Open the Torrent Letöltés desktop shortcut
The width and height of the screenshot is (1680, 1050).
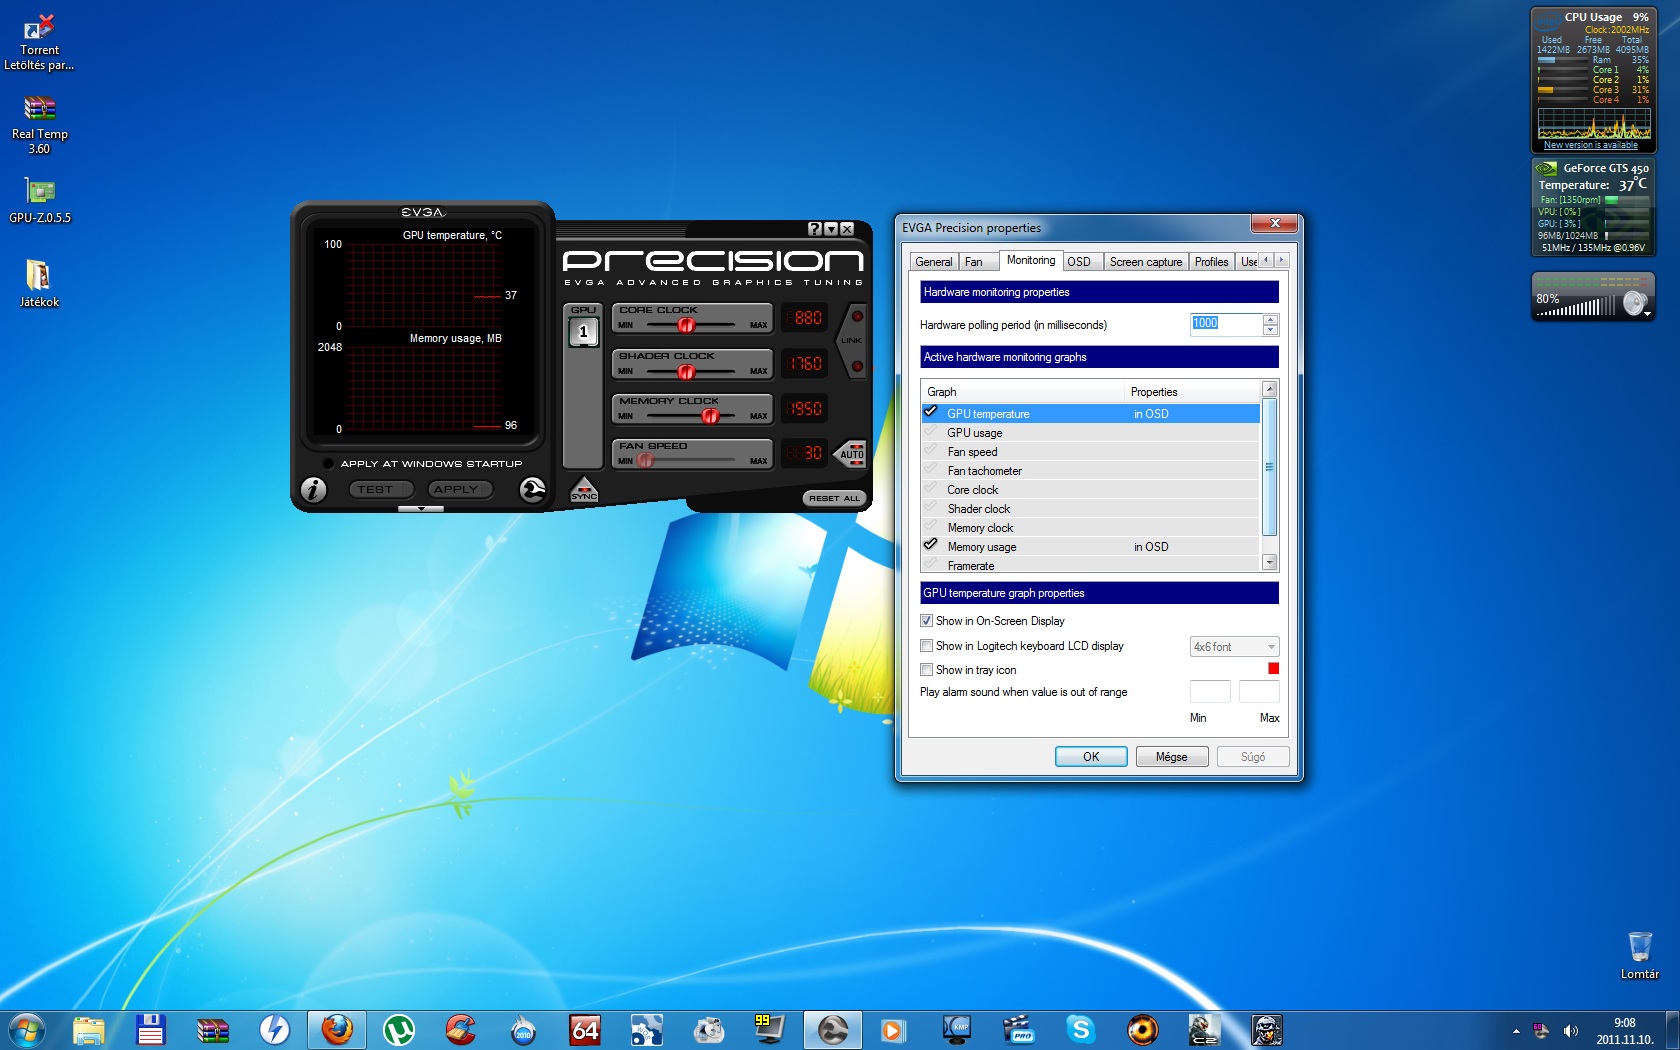point(40,43)
